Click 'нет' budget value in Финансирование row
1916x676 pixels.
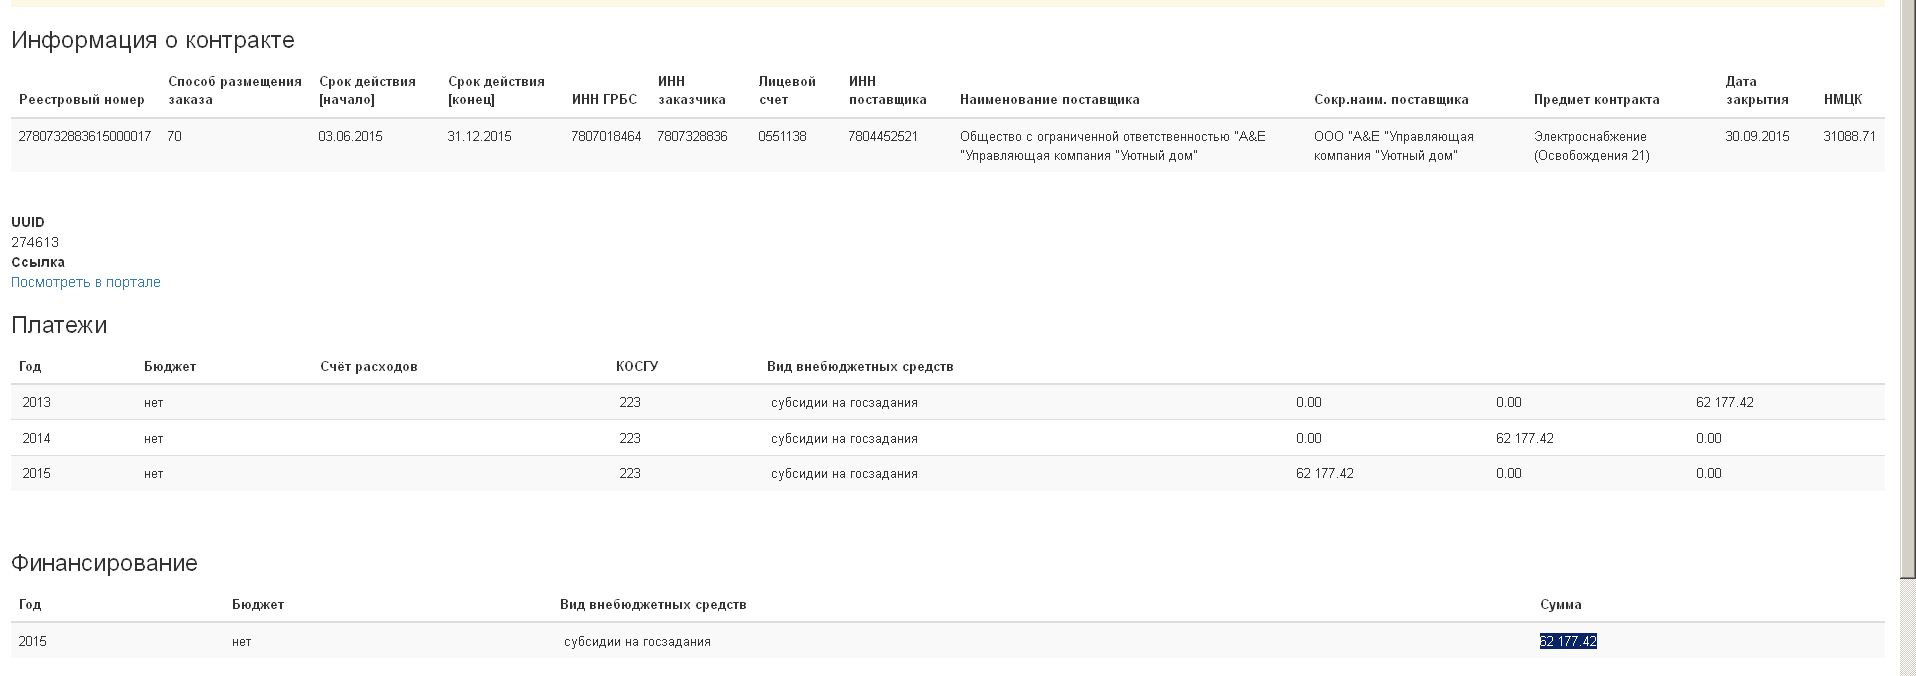coord(242,641)
